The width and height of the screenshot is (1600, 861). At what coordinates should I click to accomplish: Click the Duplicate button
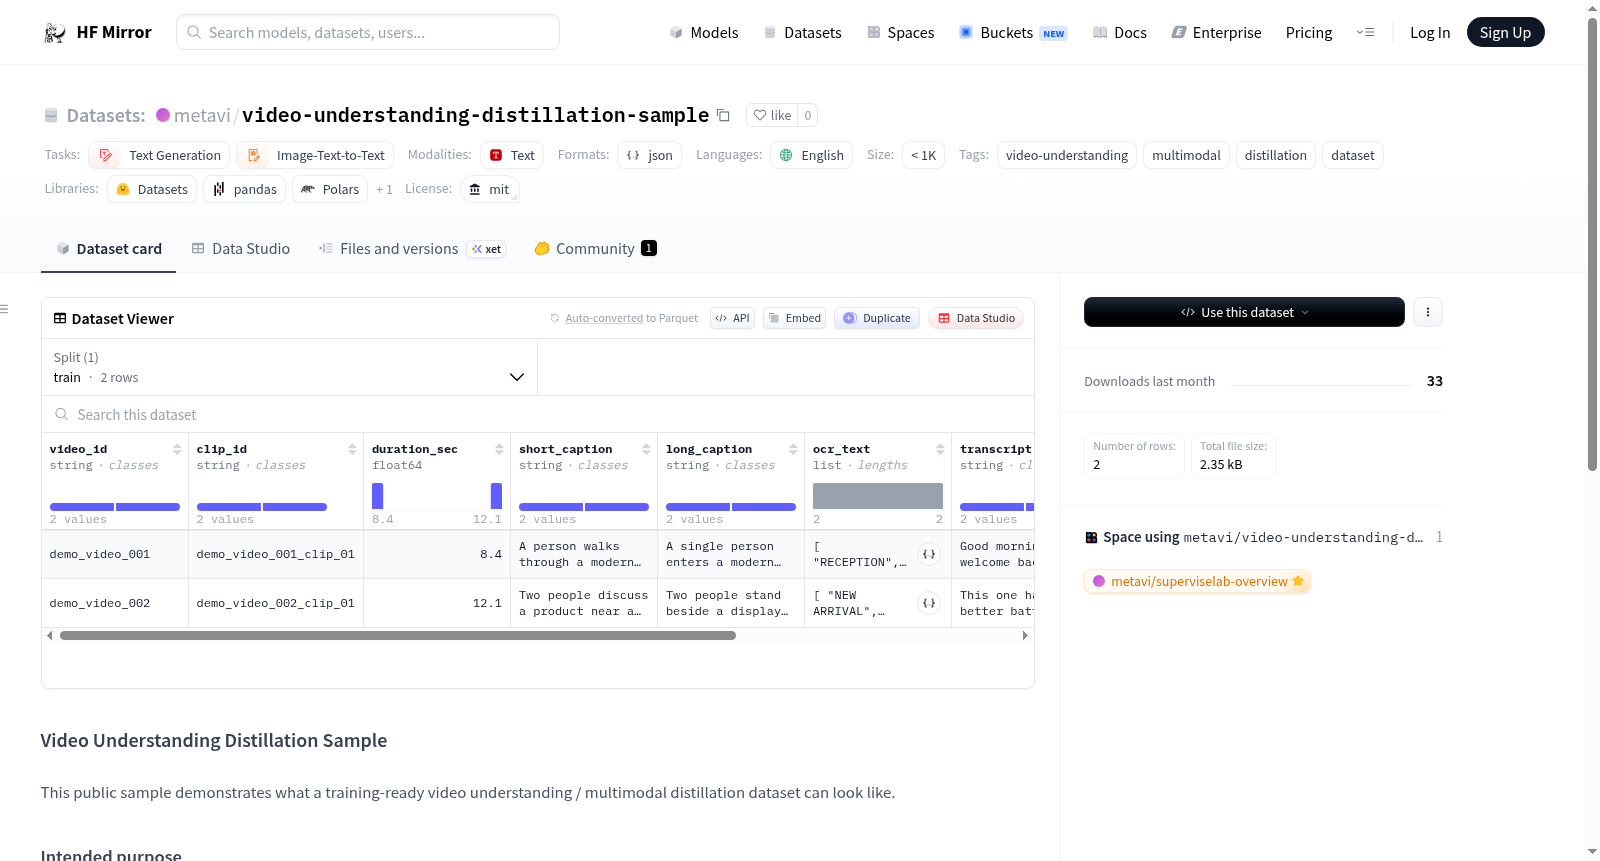877,318
